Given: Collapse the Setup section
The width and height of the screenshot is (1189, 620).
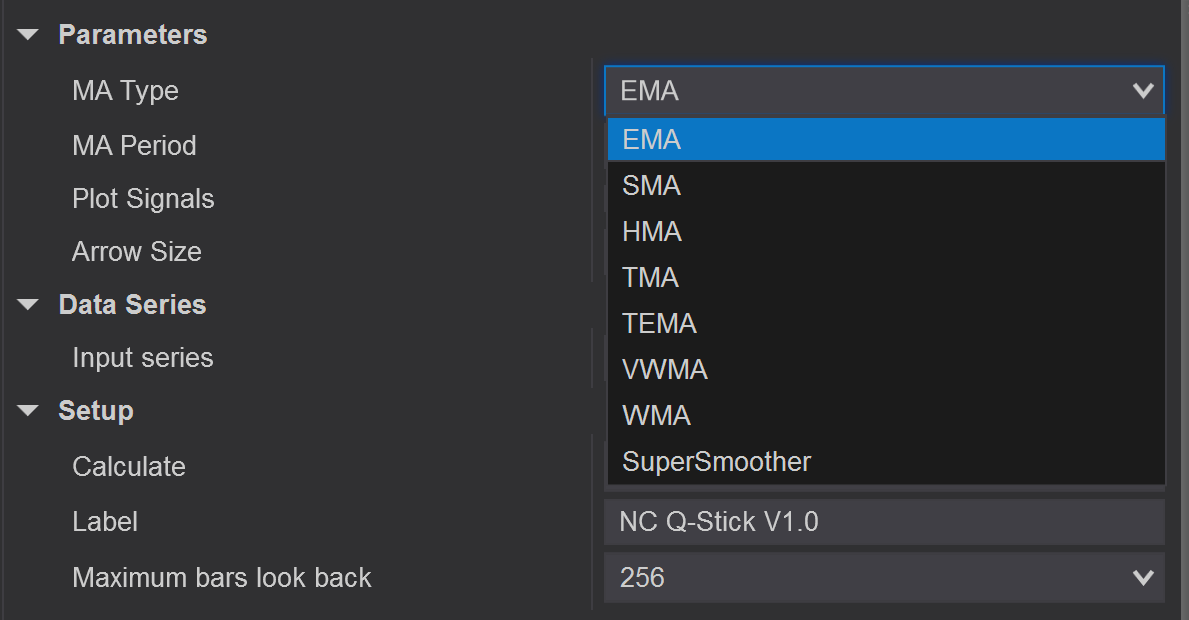Looking at the screenshot, I should [x=26, y=410].
